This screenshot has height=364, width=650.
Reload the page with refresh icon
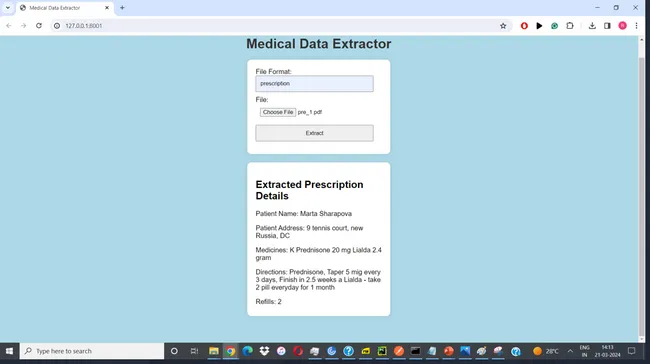point(39,26)
